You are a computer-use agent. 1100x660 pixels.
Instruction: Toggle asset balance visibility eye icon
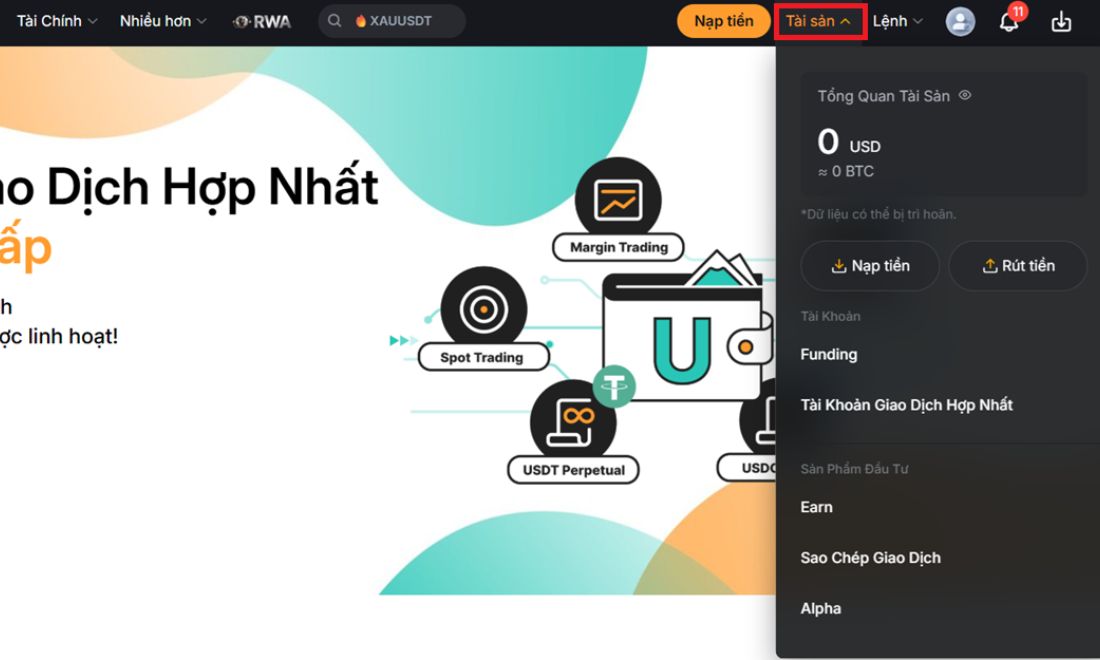965,95
